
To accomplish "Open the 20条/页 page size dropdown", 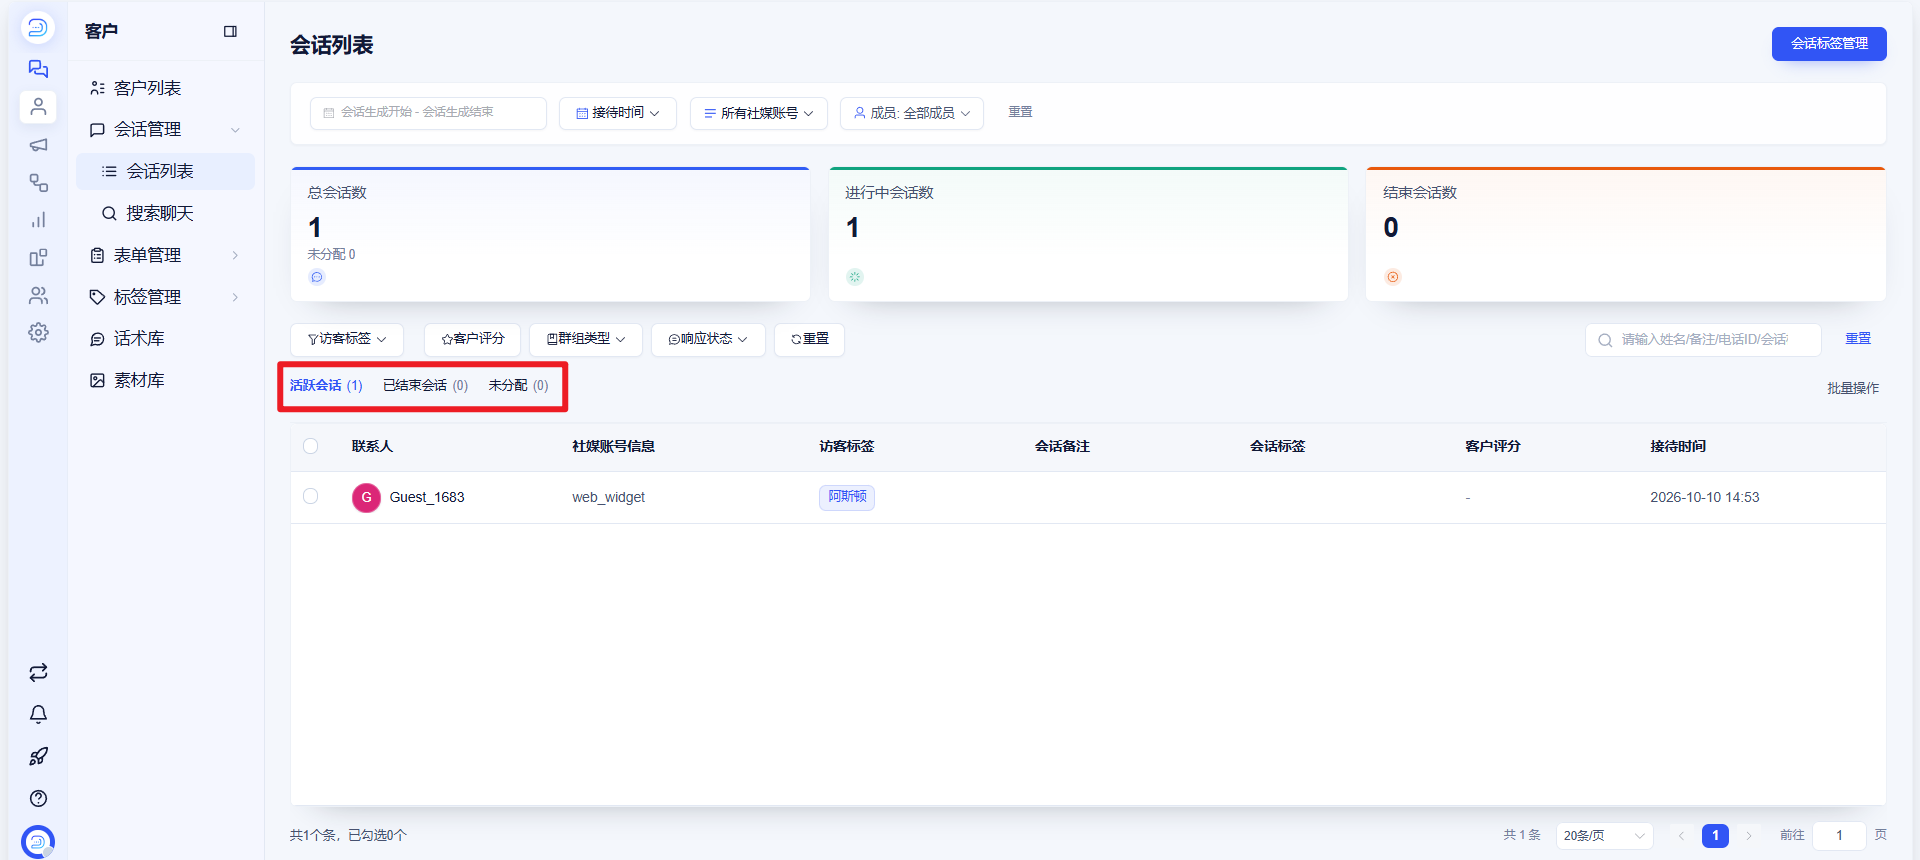I will 1604,835.
